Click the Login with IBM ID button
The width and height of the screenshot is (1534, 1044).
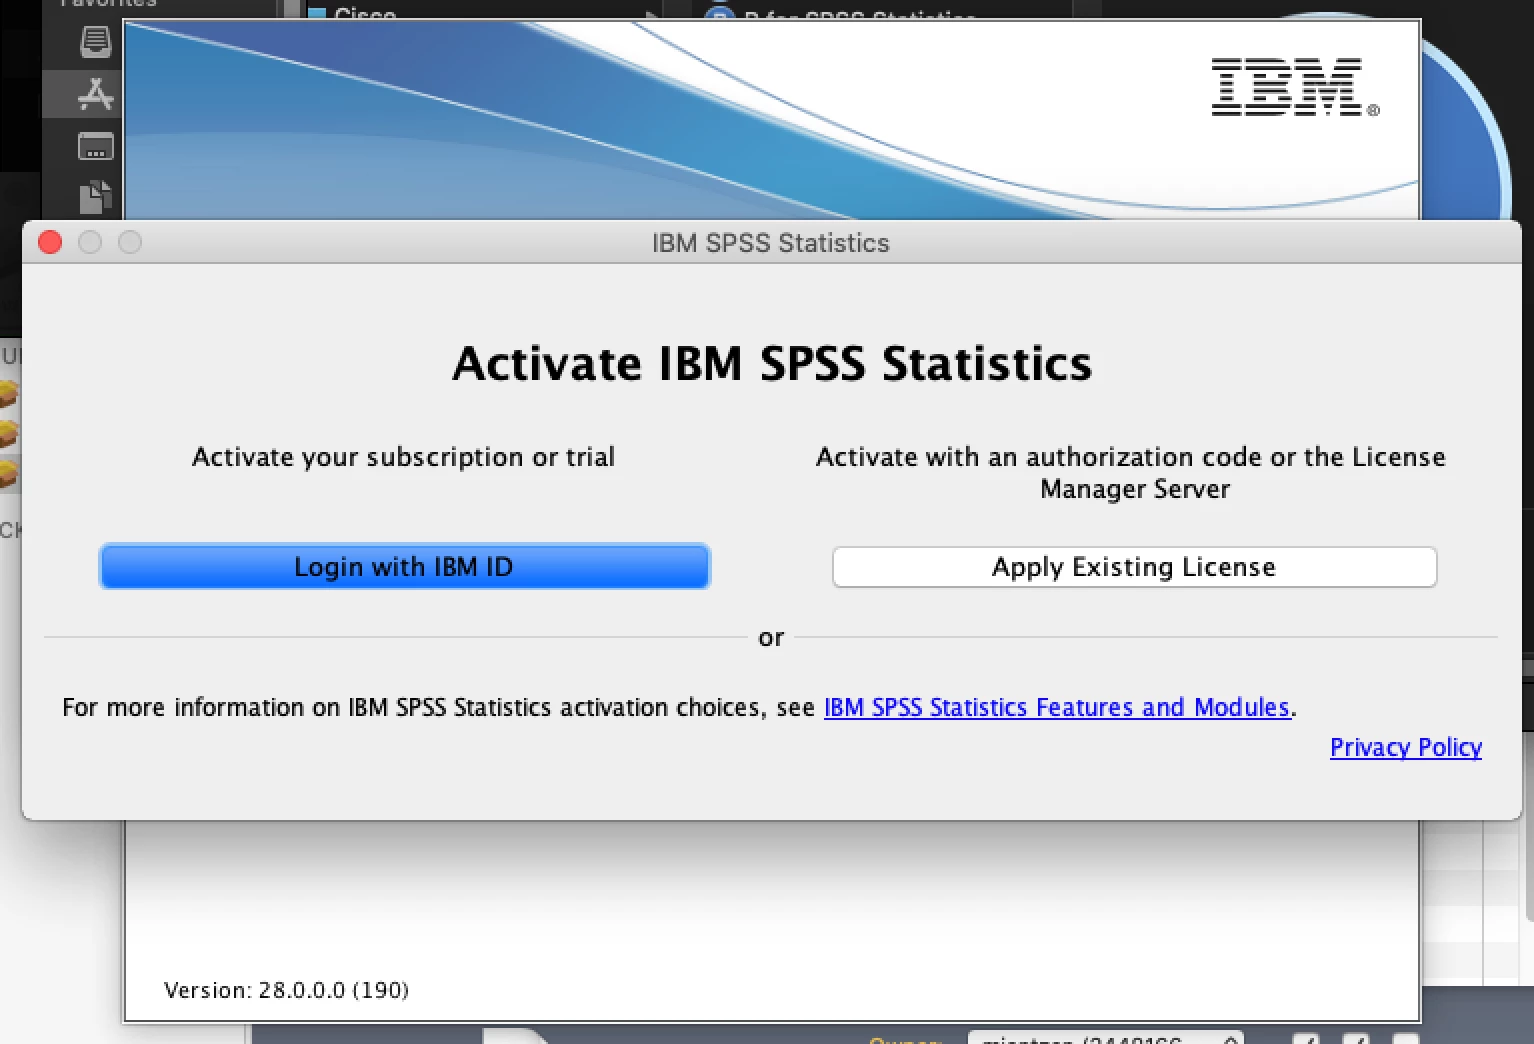point(405,567)
